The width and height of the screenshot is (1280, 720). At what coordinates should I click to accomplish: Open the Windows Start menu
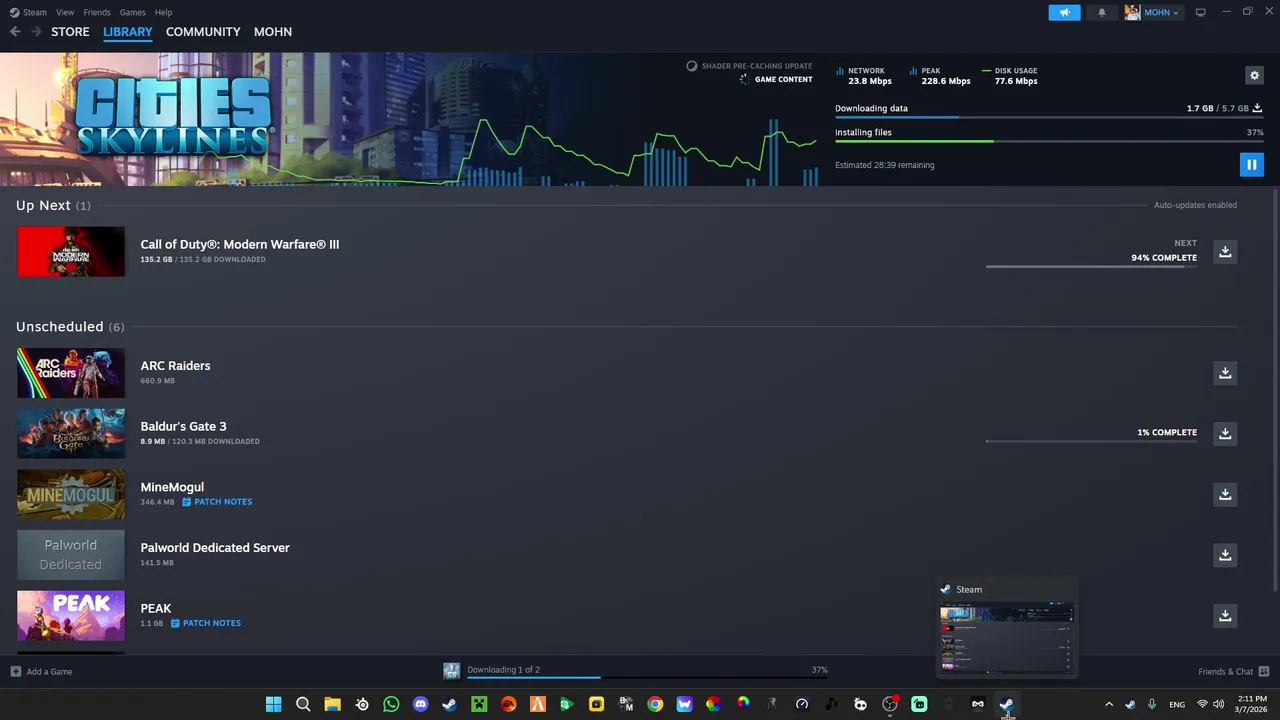tap(273, 704)
